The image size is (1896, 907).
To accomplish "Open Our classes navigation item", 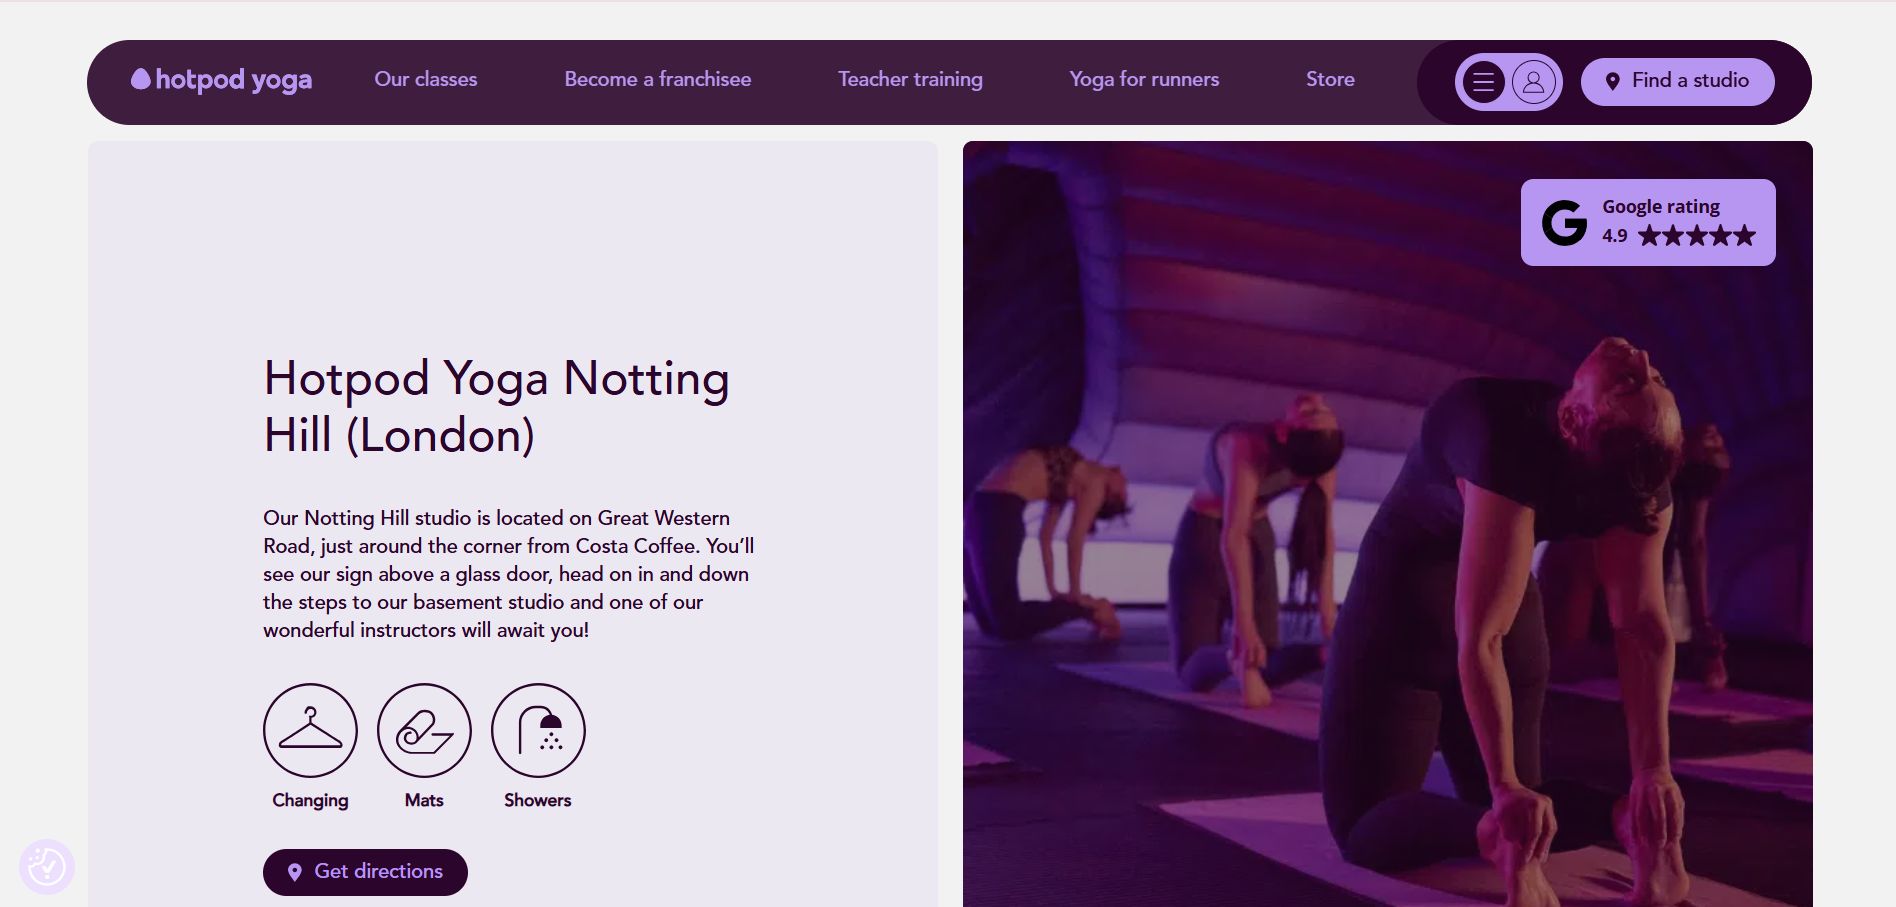I will click(x=425, y=79).
